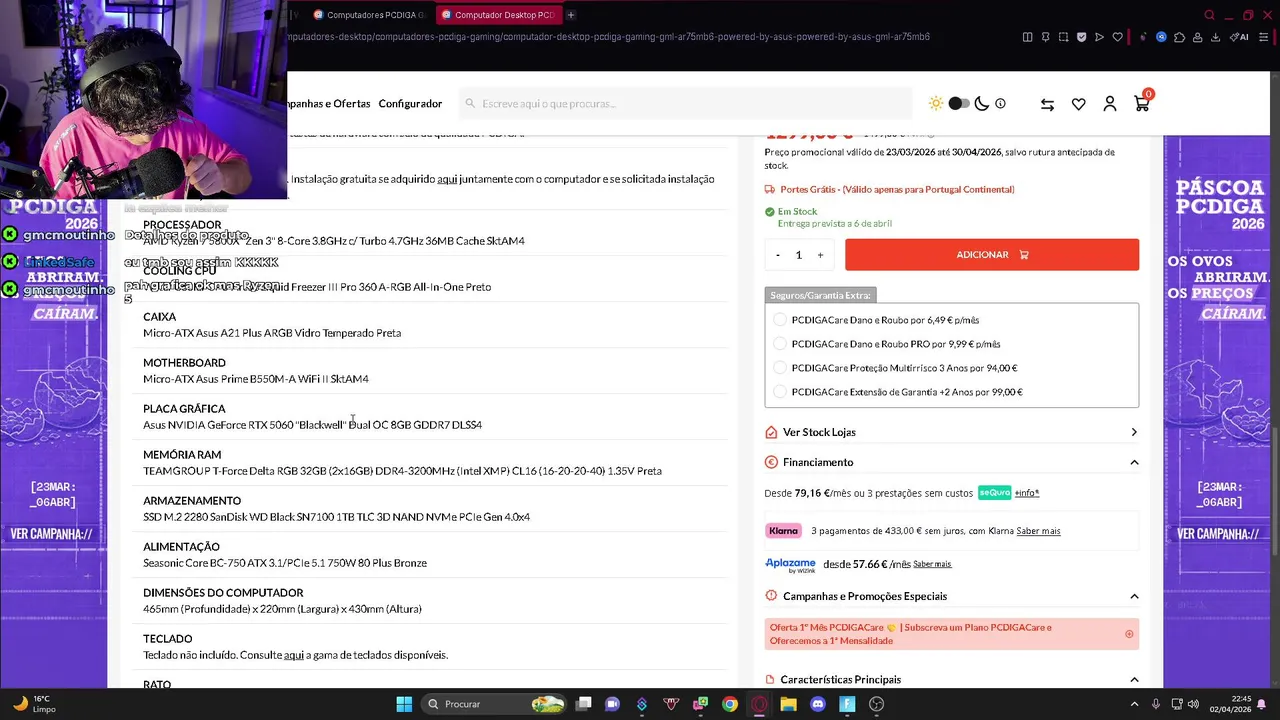1280x720 pixels.
Task: Open Google Chrome from taskbar
Action: click(x=730, y=704)
